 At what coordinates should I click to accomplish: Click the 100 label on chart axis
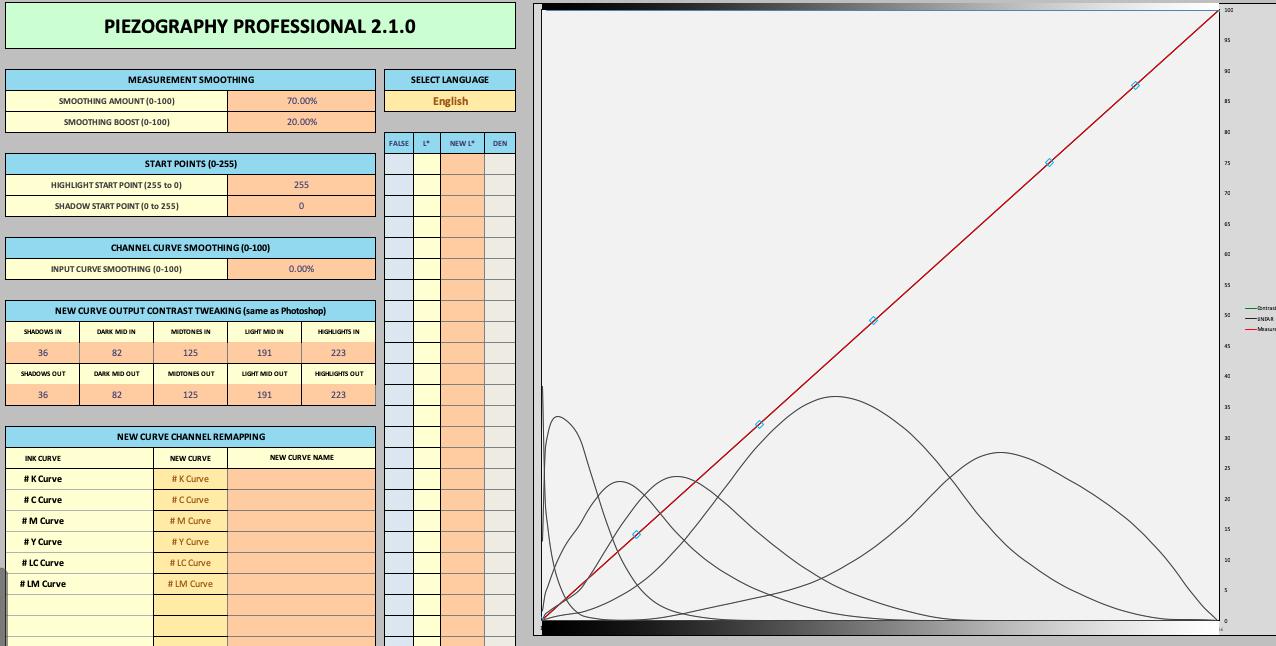1229,10
